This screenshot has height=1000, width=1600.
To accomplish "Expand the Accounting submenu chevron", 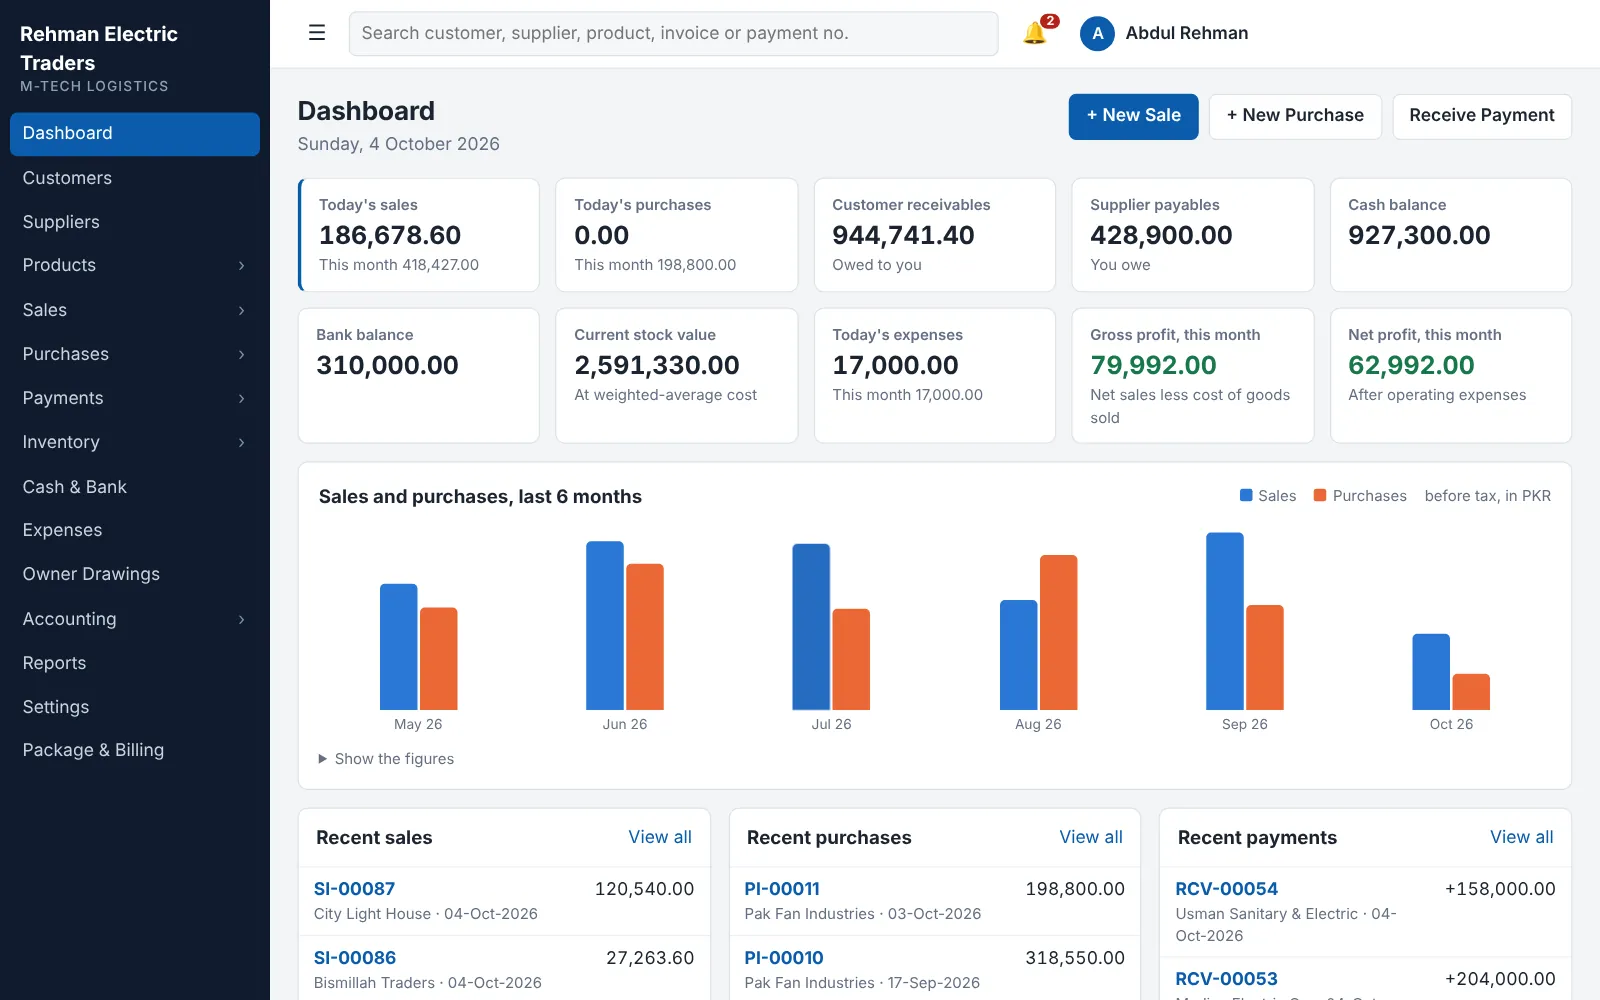I will 242,619.
